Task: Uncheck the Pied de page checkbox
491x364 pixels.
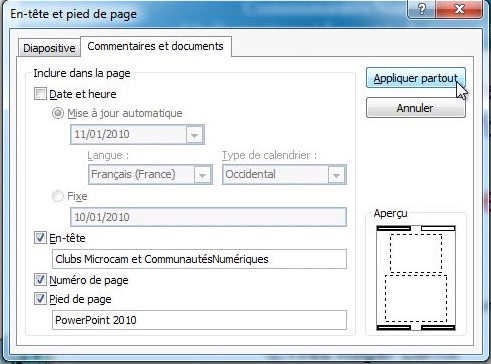Action: 40,299
